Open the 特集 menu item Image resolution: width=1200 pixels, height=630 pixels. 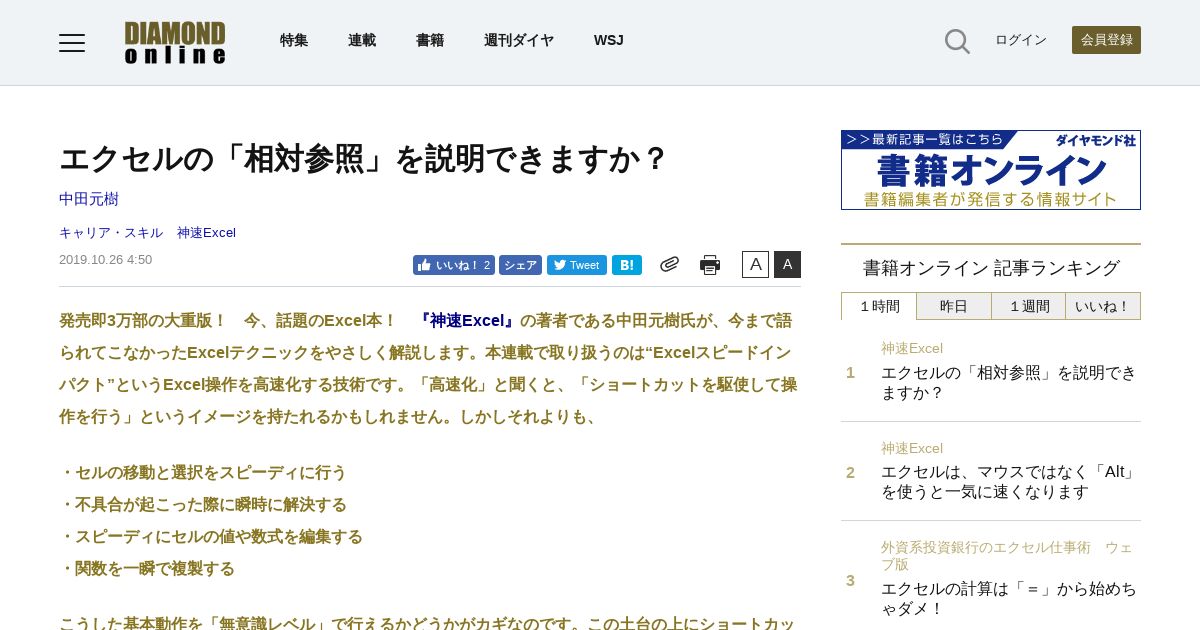pos(294,40)
